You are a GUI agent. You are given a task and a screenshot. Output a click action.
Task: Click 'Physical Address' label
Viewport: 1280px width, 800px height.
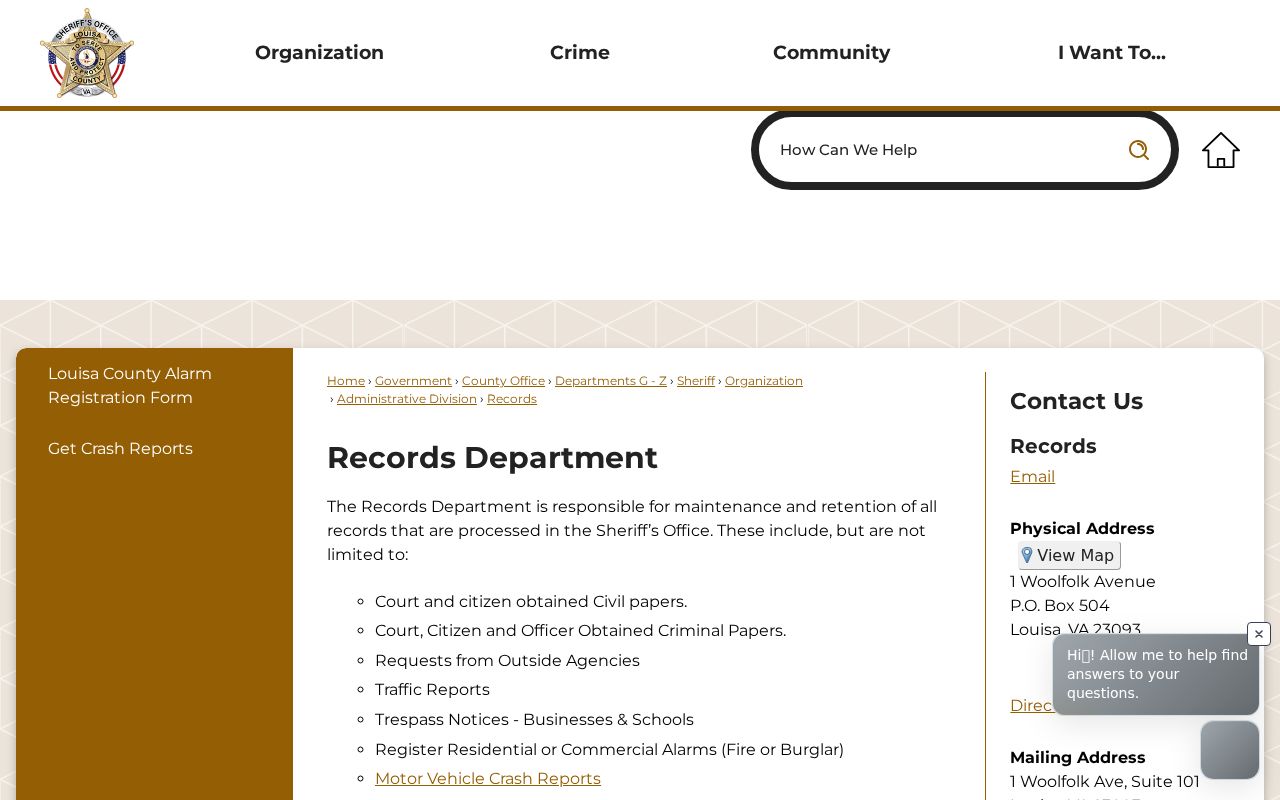tap(1082, 529)
